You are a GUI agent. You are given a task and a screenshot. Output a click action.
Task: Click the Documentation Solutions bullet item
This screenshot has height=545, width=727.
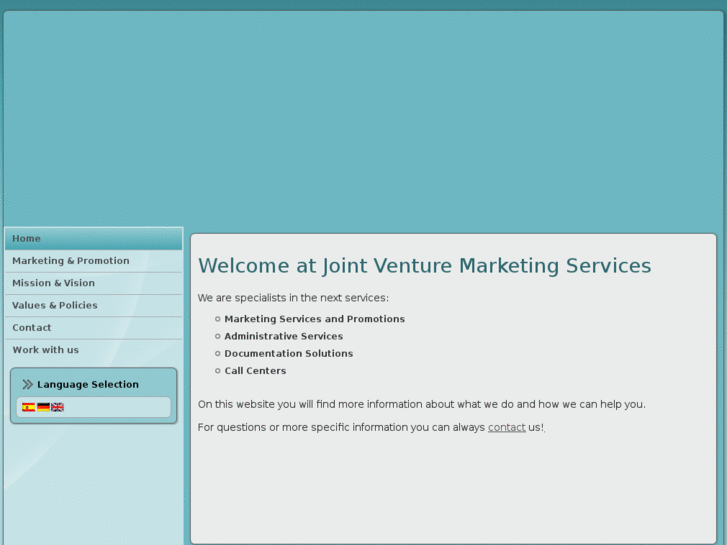tap(288, 353)
